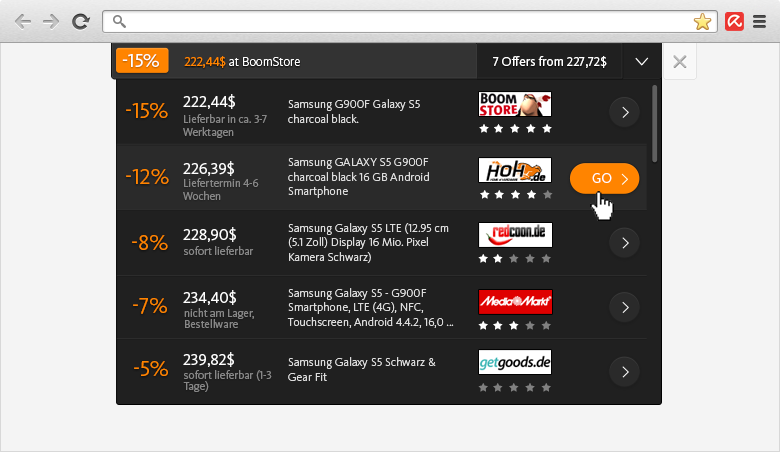
Task: Open the red Avira extension icon
Action: [734, 21]
